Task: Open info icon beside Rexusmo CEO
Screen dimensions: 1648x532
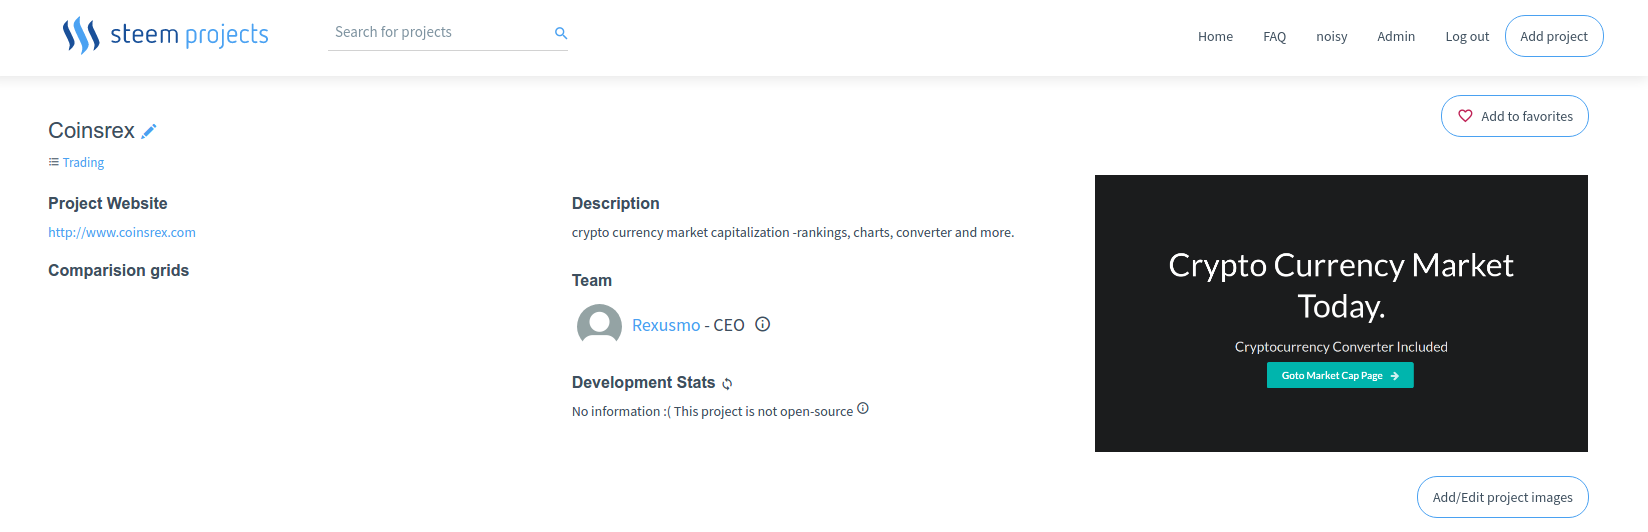Action: point(762,324)
